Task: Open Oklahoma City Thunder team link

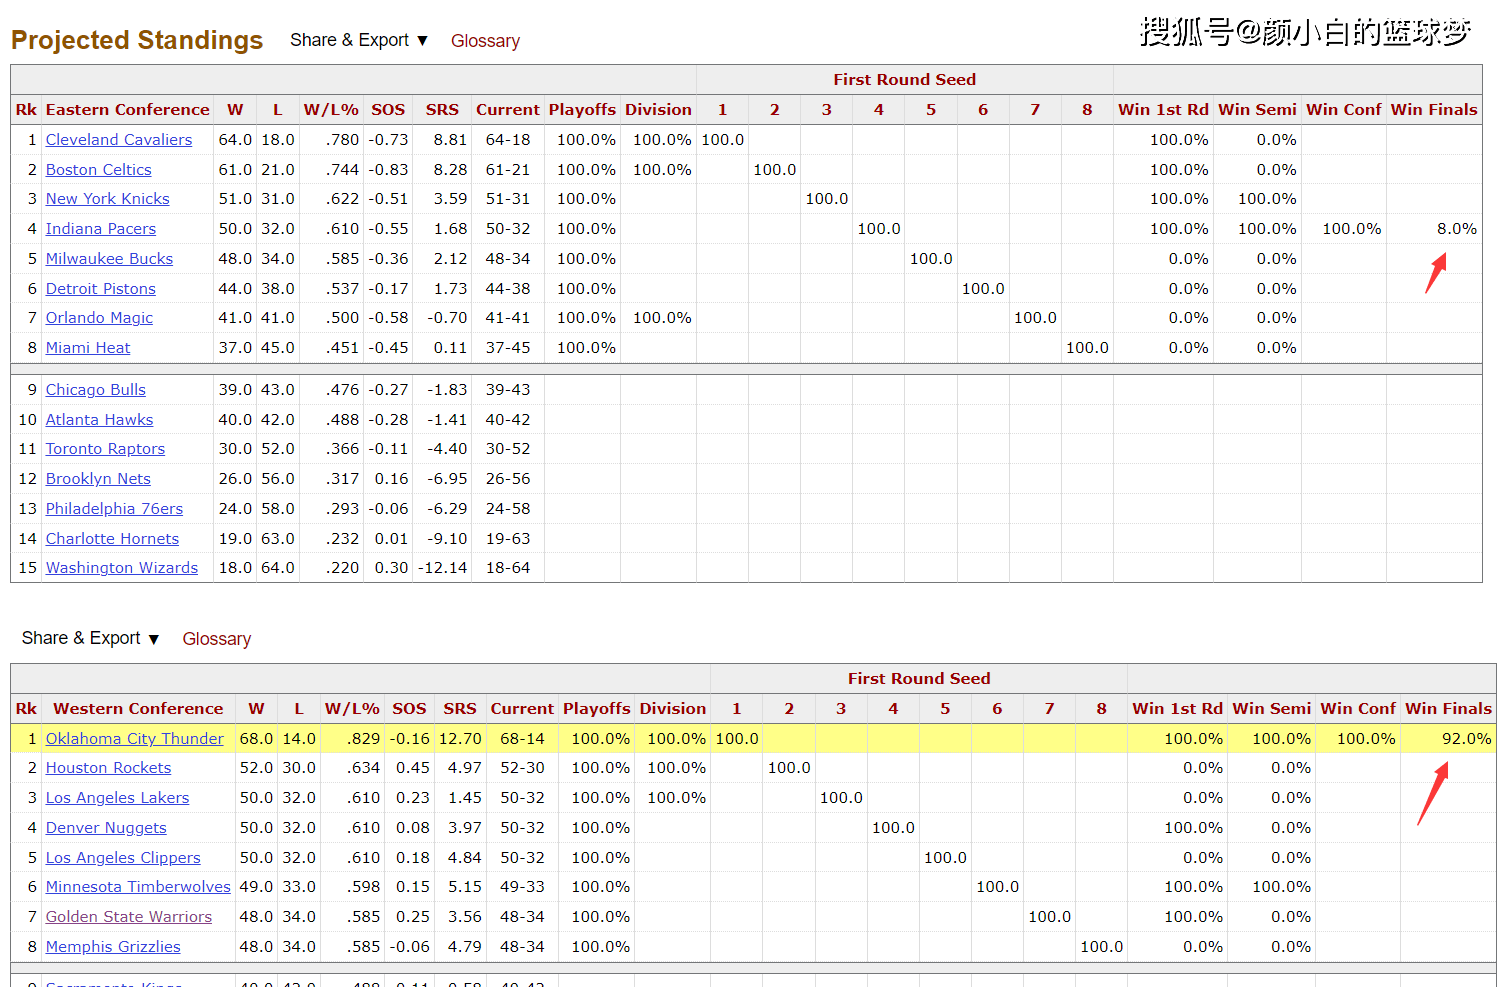Action: [135, 739]
